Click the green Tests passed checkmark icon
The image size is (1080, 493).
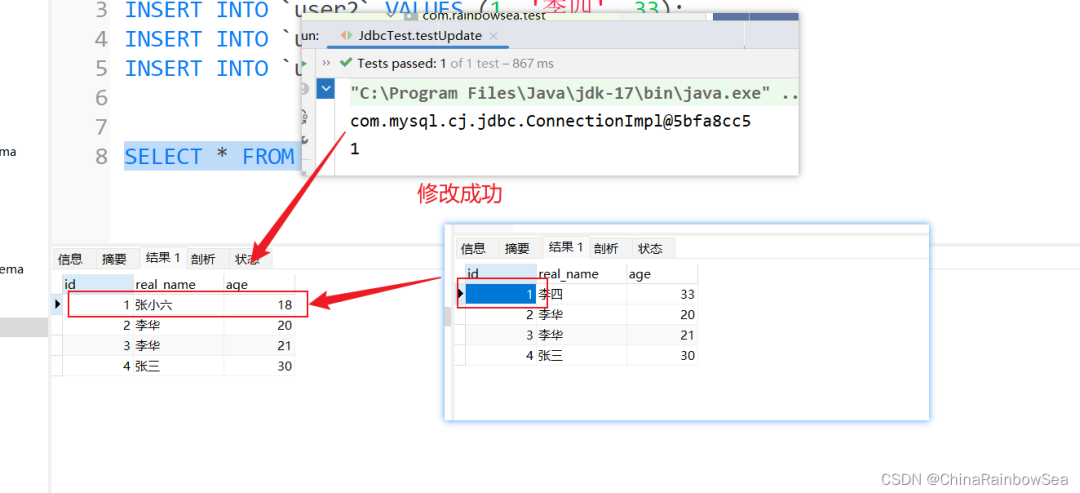coord(346,63)
